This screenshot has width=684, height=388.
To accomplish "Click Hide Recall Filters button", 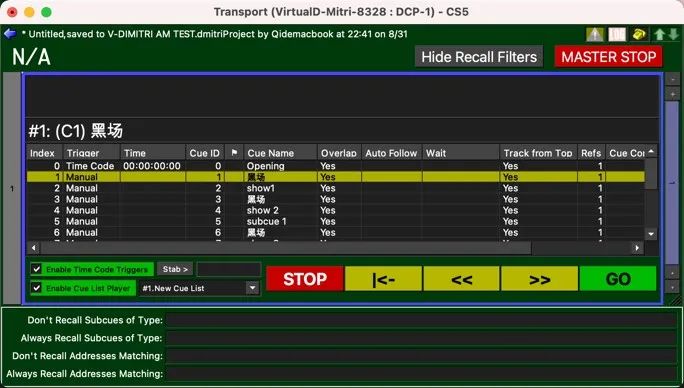I will pyautogui.click(x=479, y=57).
